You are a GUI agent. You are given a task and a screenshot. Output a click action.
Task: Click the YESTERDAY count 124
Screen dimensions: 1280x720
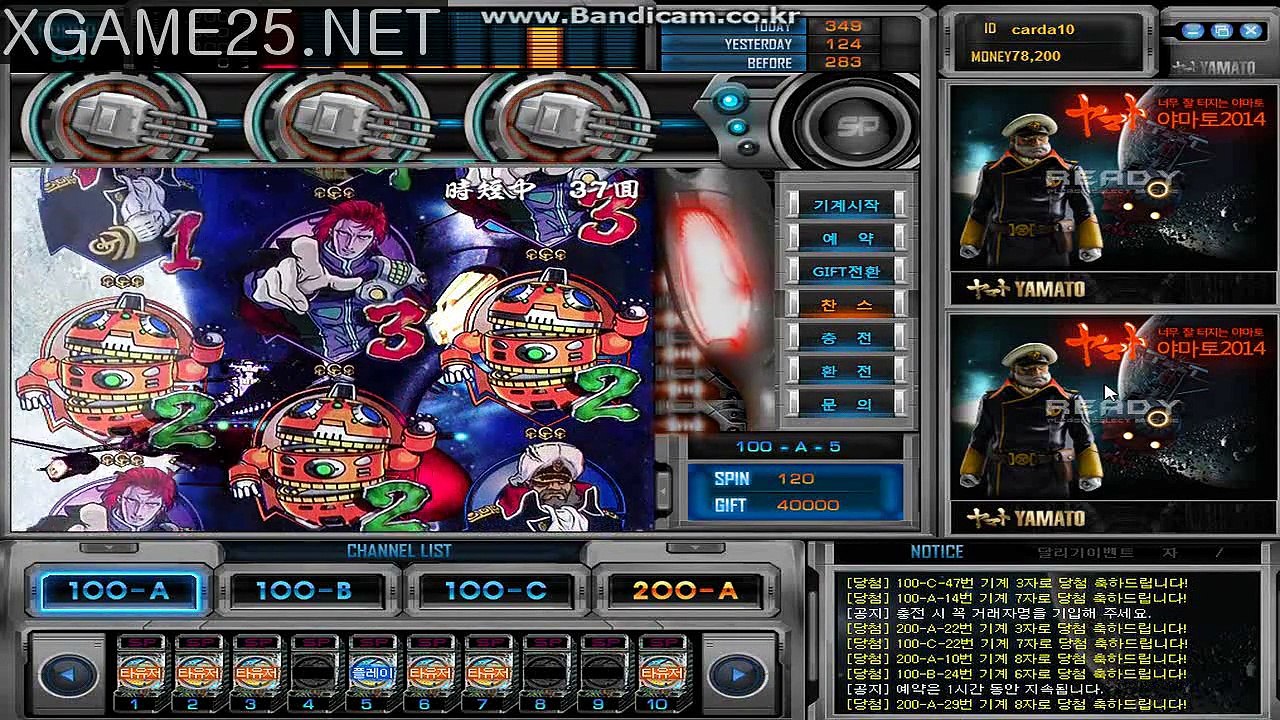click(x=843, y=44)
